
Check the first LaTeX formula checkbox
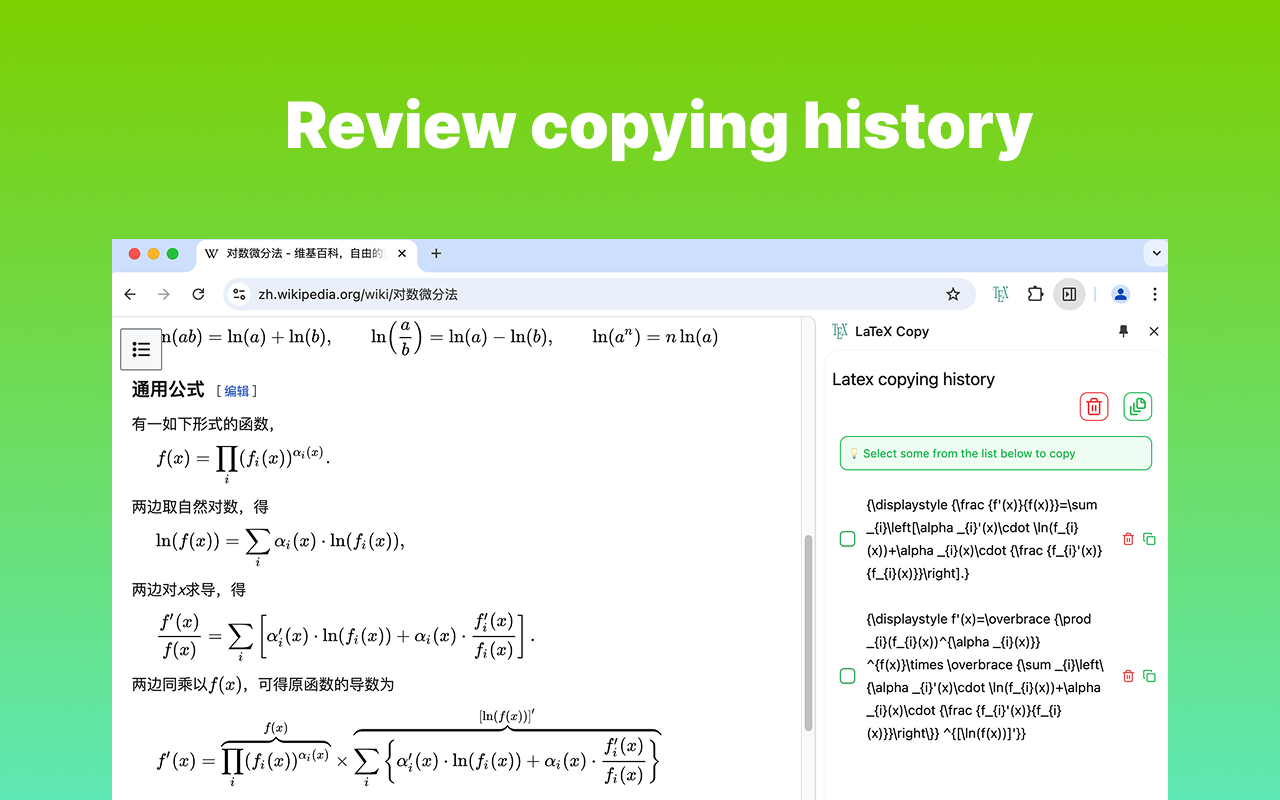846,538
